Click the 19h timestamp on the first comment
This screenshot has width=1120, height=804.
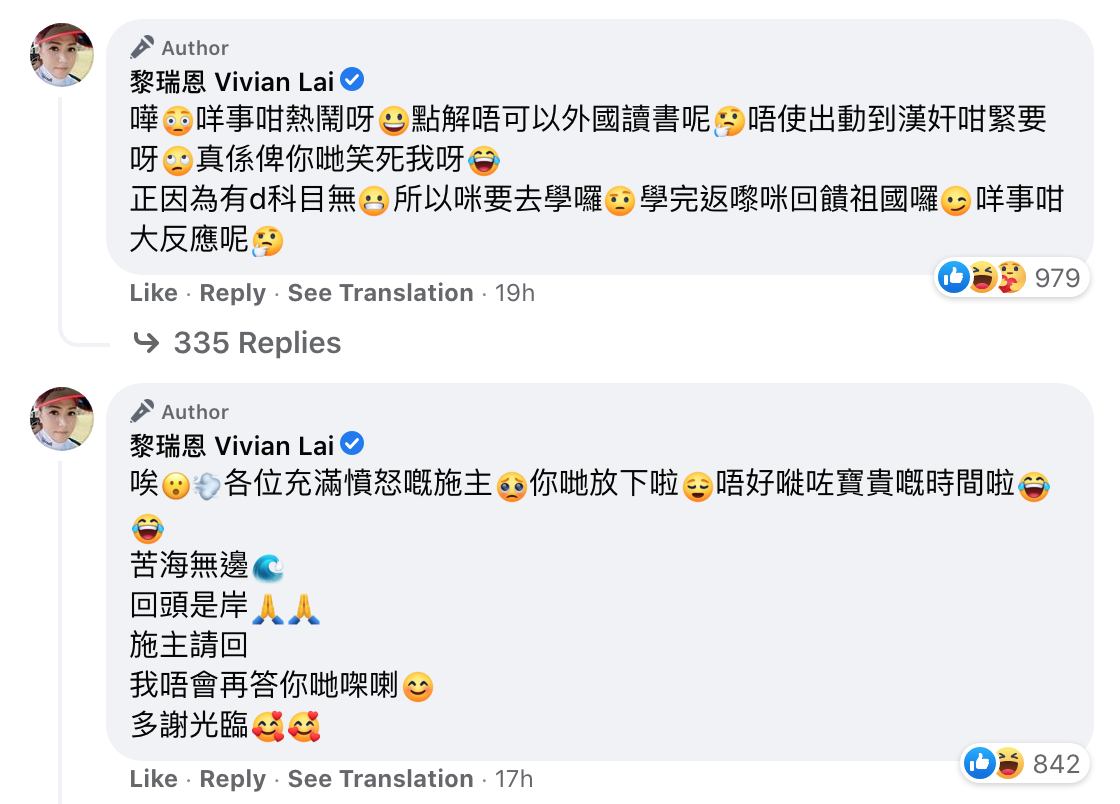click(x=515, y=293)
